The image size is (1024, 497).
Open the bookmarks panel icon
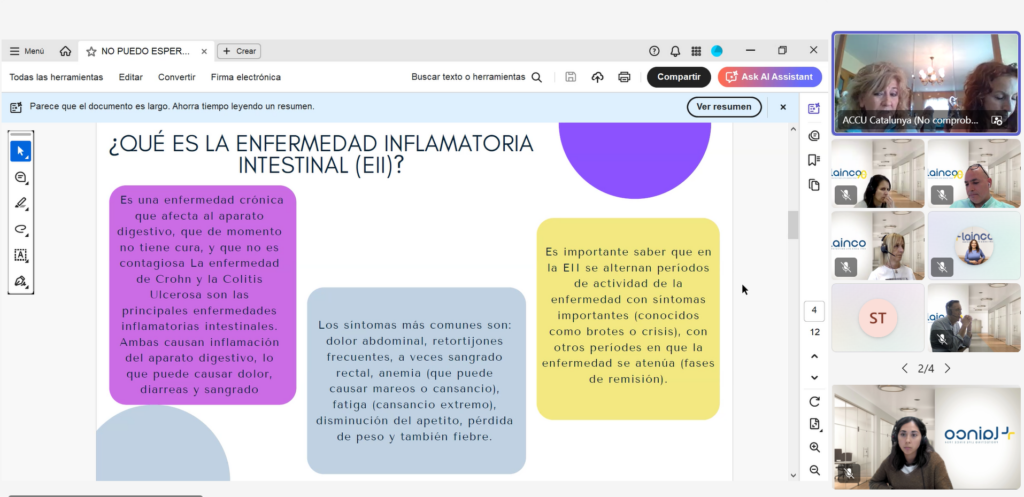(814, 160)
